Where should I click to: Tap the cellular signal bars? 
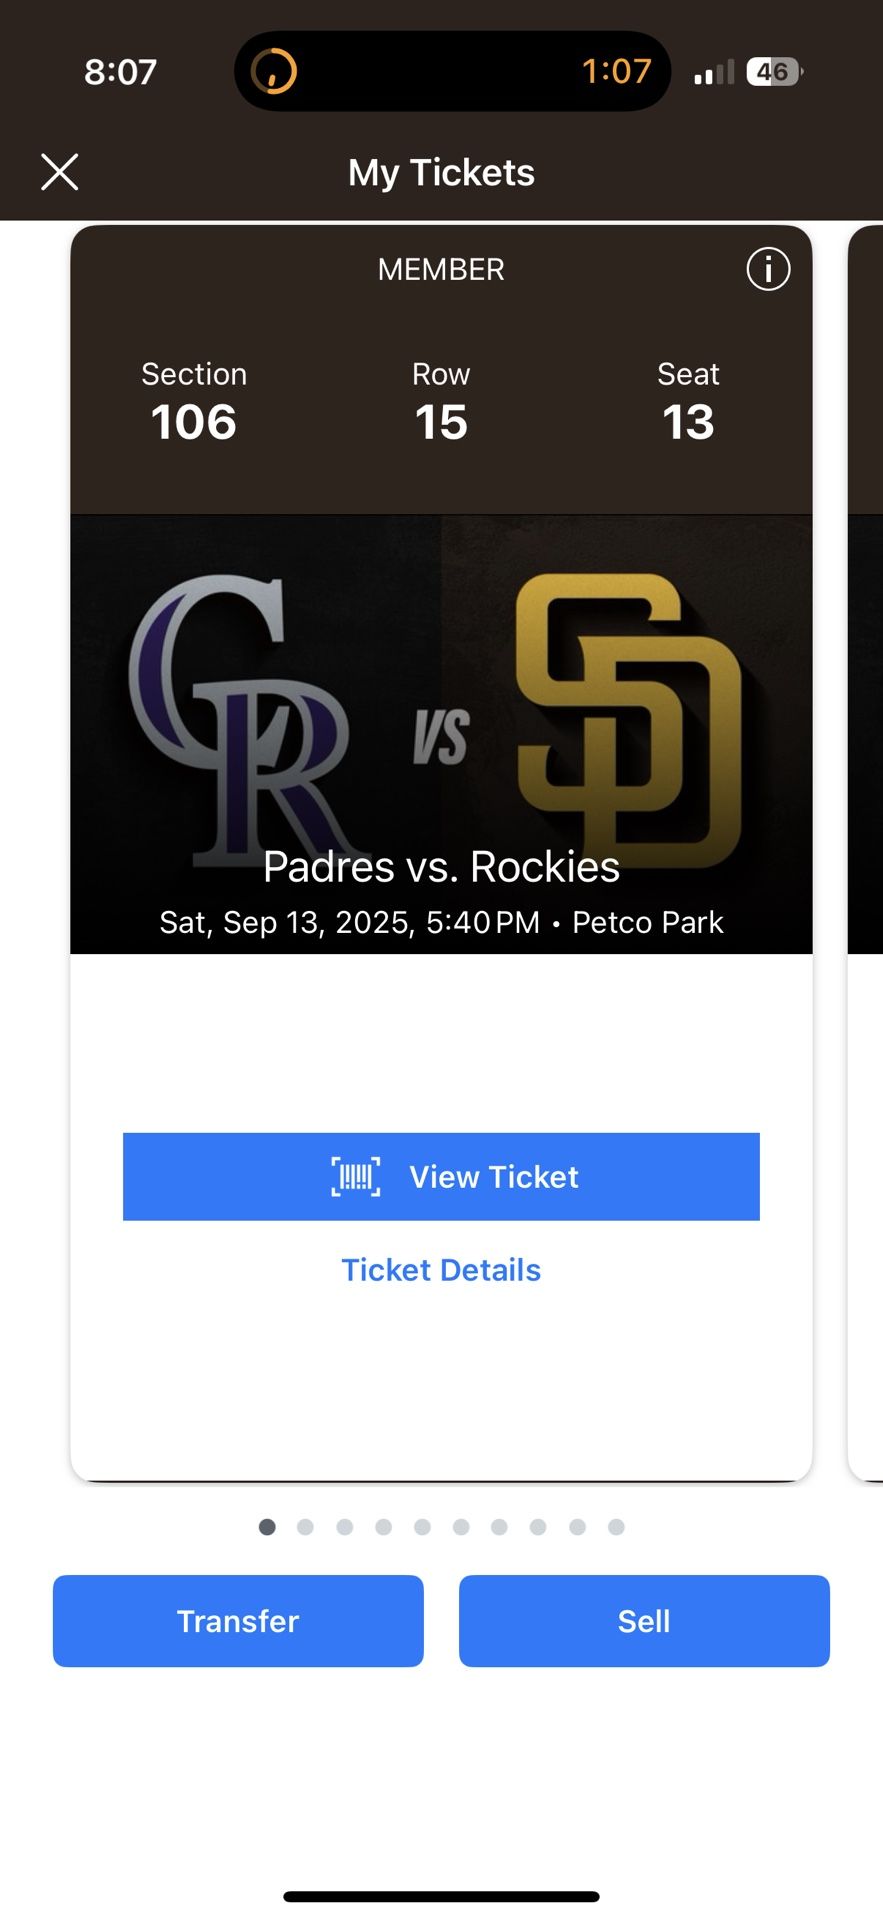click(x=714, y=73)
